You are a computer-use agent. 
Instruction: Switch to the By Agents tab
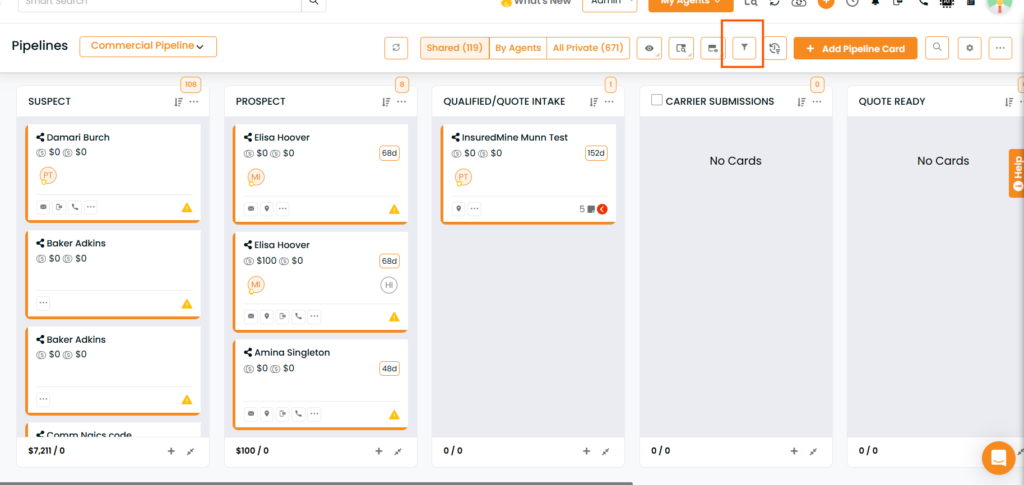point(518,48)
